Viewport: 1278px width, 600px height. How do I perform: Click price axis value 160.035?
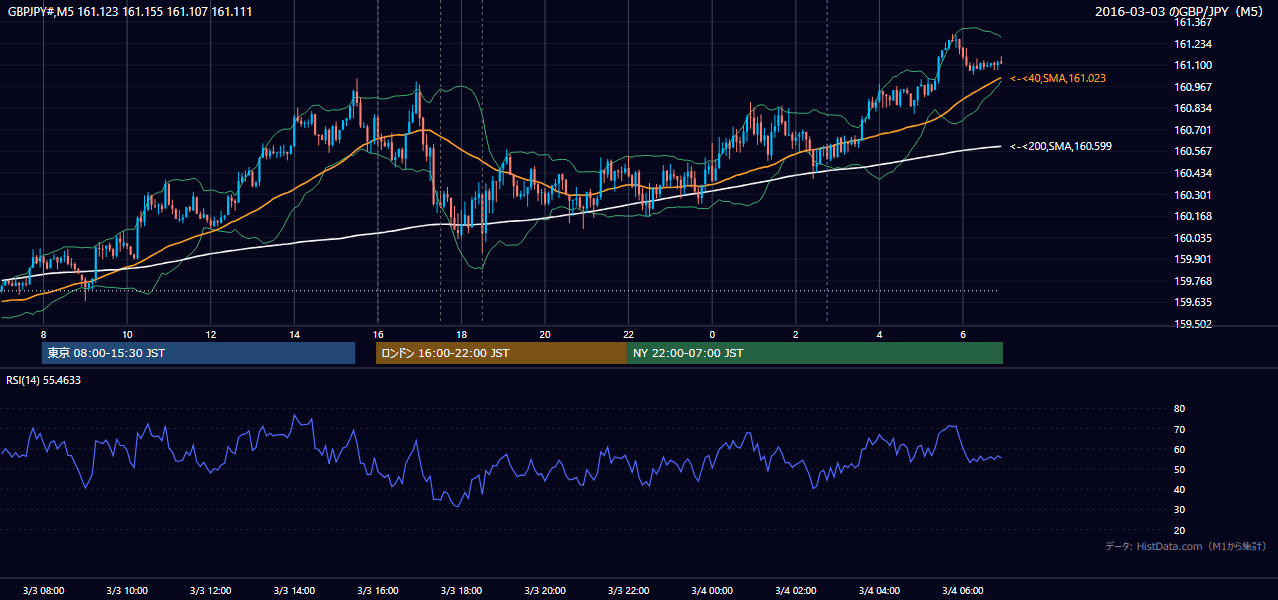(1192, 238)
